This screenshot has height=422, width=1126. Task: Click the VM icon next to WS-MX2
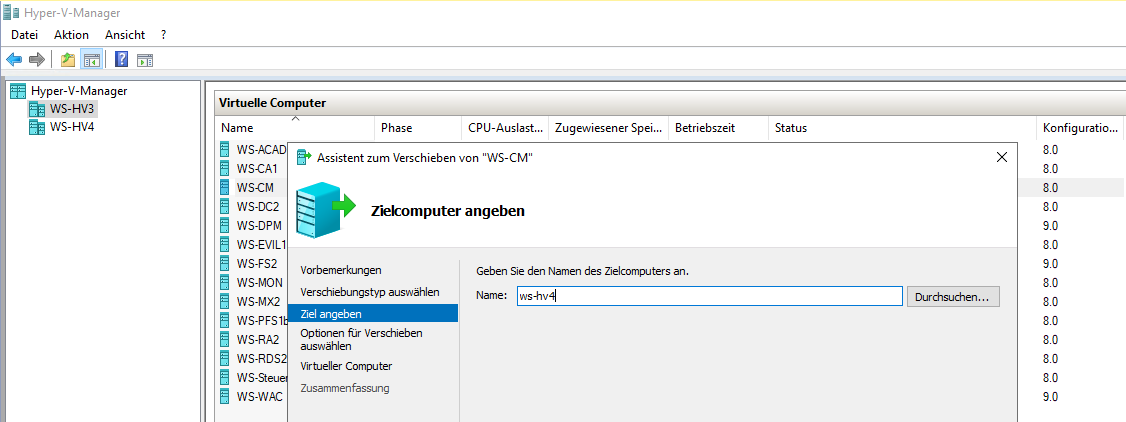225,301
